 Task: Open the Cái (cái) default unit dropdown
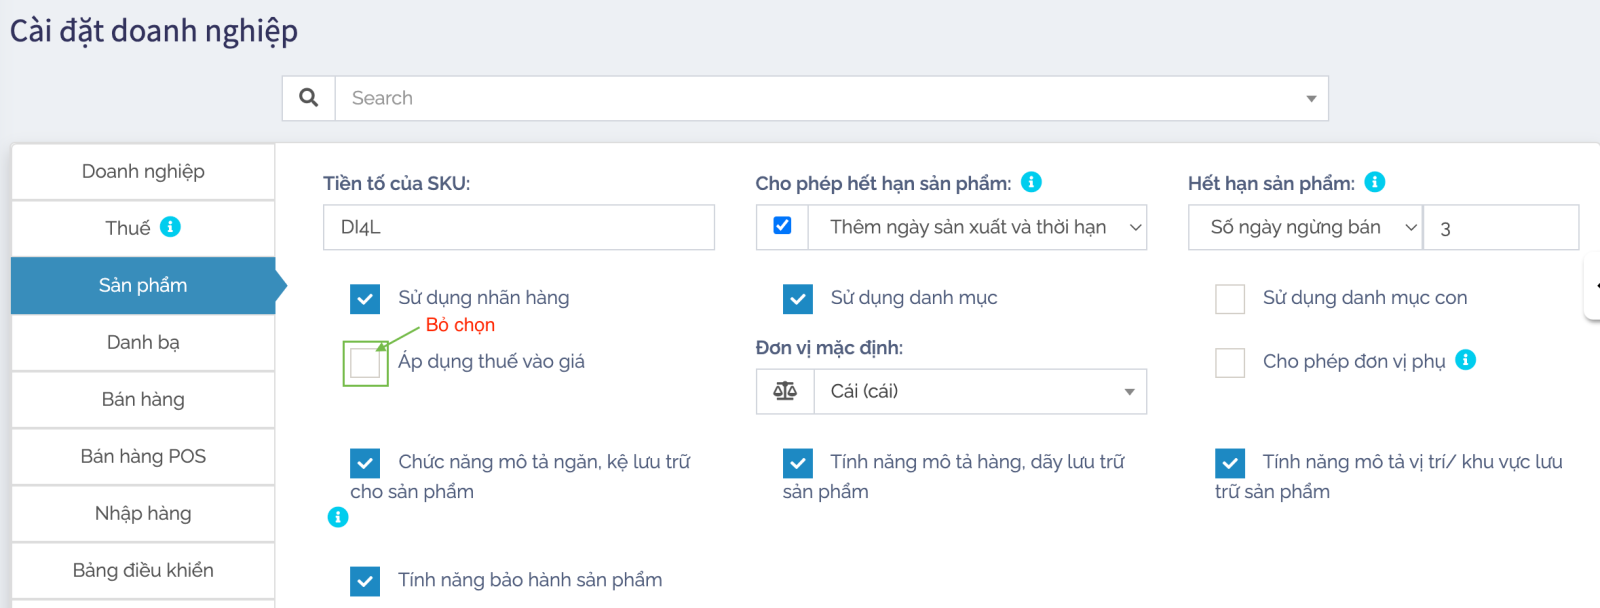tap(979, 391)
